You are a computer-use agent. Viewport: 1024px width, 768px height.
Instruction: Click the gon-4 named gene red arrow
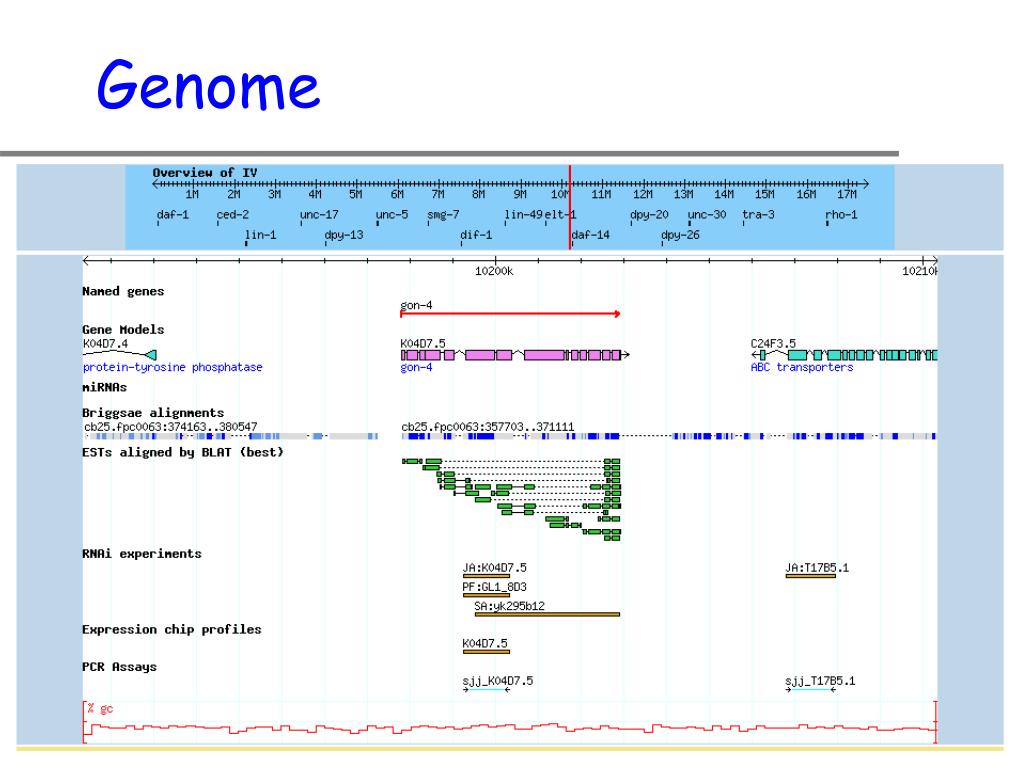point(510,314)
